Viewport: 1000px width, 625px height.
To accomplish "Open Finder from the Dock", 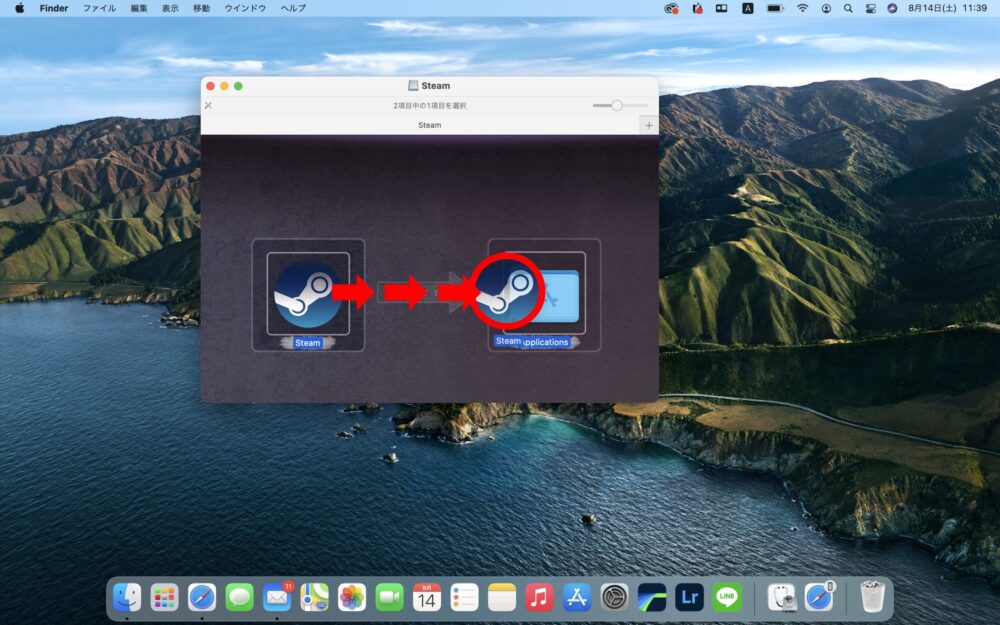I will [x=127, y=598].
